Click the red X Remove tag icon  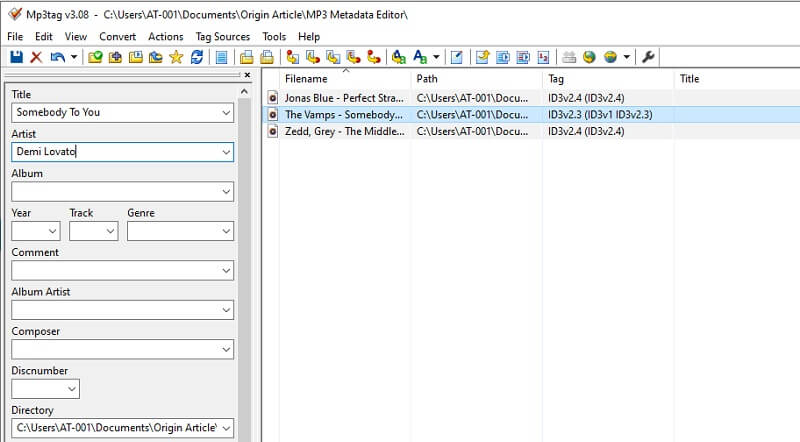coord(36,57)
